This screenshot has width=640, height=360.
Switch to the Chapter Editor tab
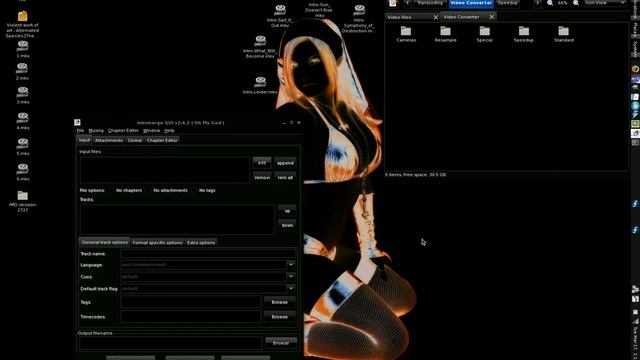(x=162, y=140)
